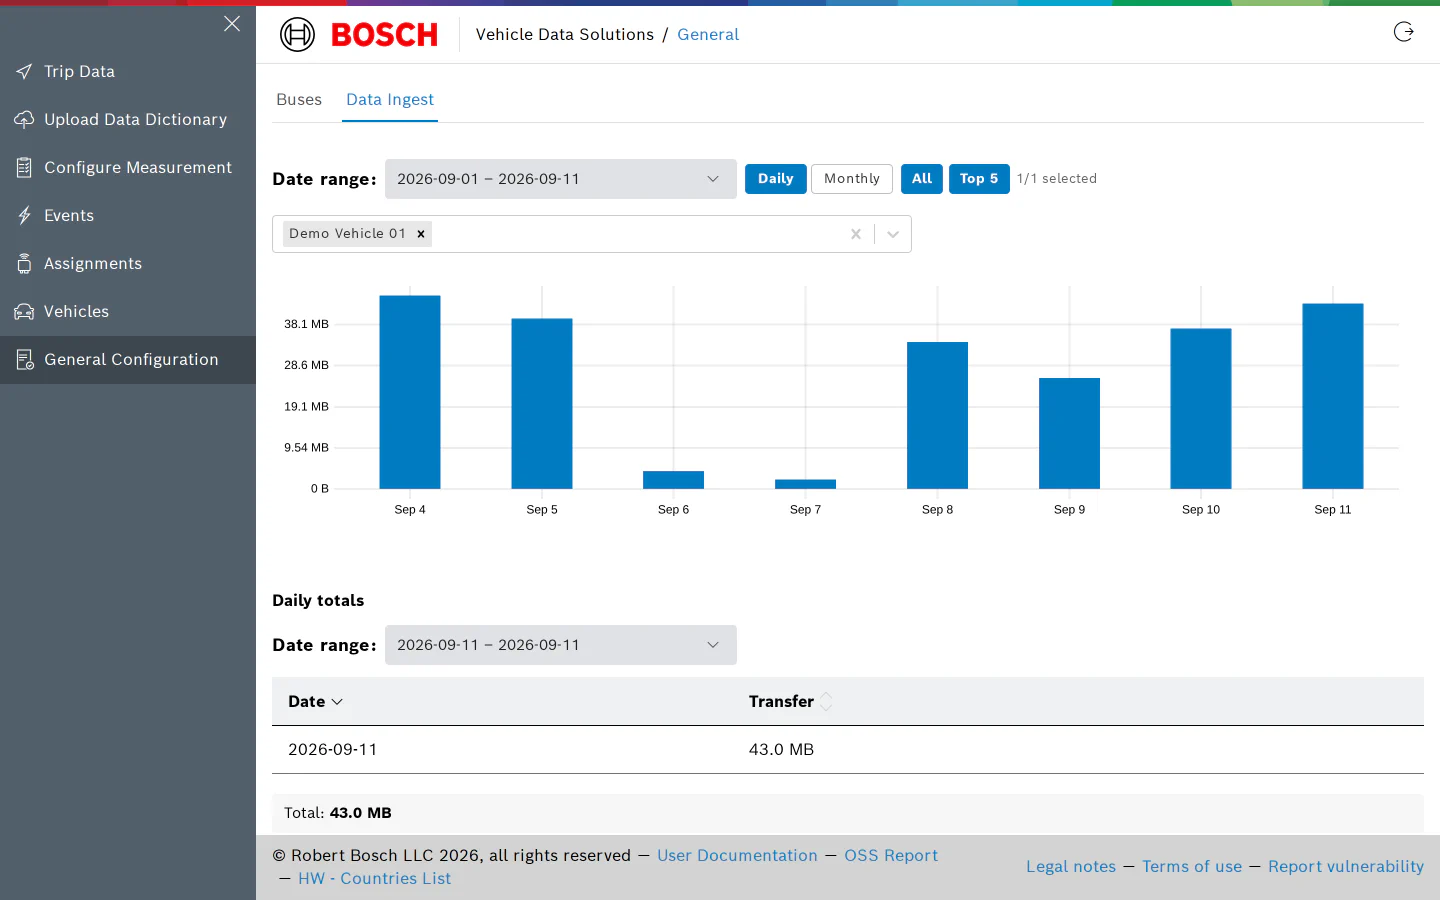Select All vehicles button
This screenshot has height=900, width=1440.
pyautogui.click(x=922, y=179)
